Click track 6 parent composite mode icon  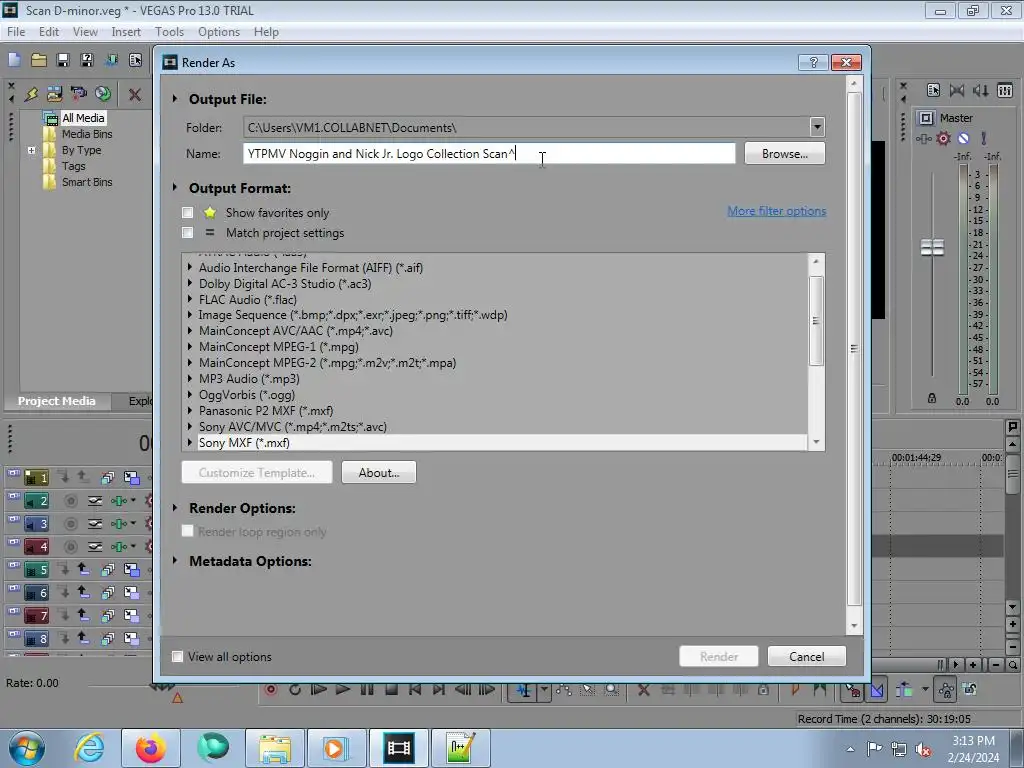[x=131, y=592]
